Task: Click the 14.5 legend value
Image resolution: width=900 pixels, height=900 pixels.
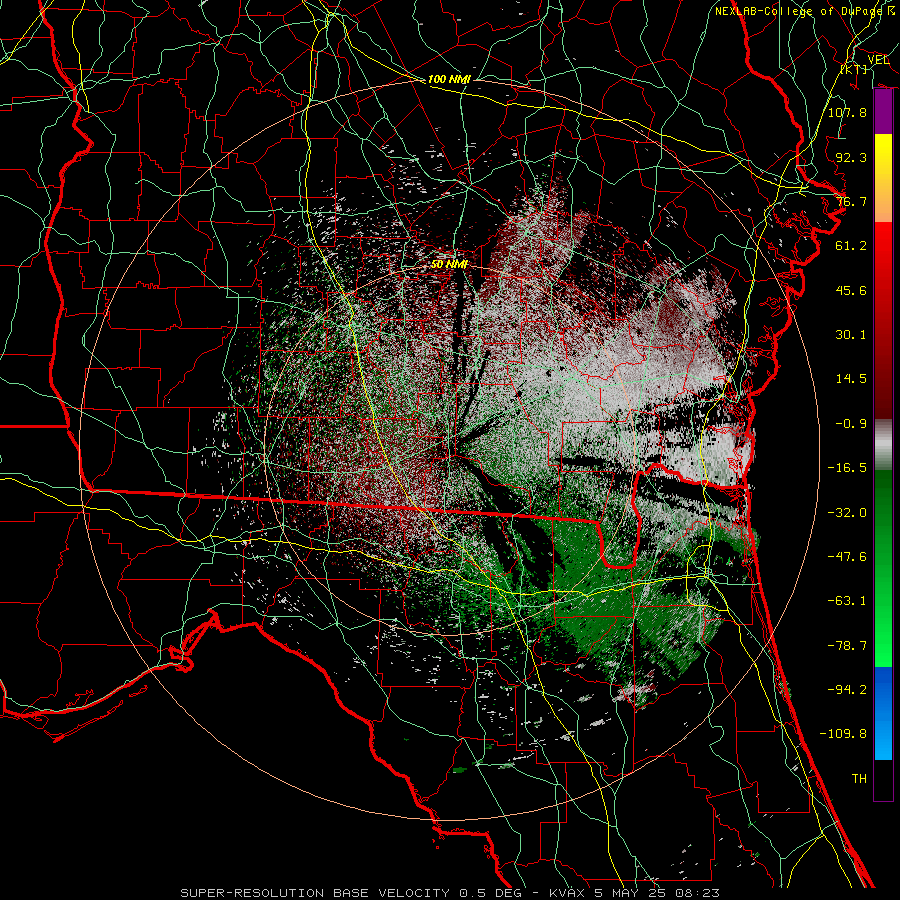Action: pos(851,379)
